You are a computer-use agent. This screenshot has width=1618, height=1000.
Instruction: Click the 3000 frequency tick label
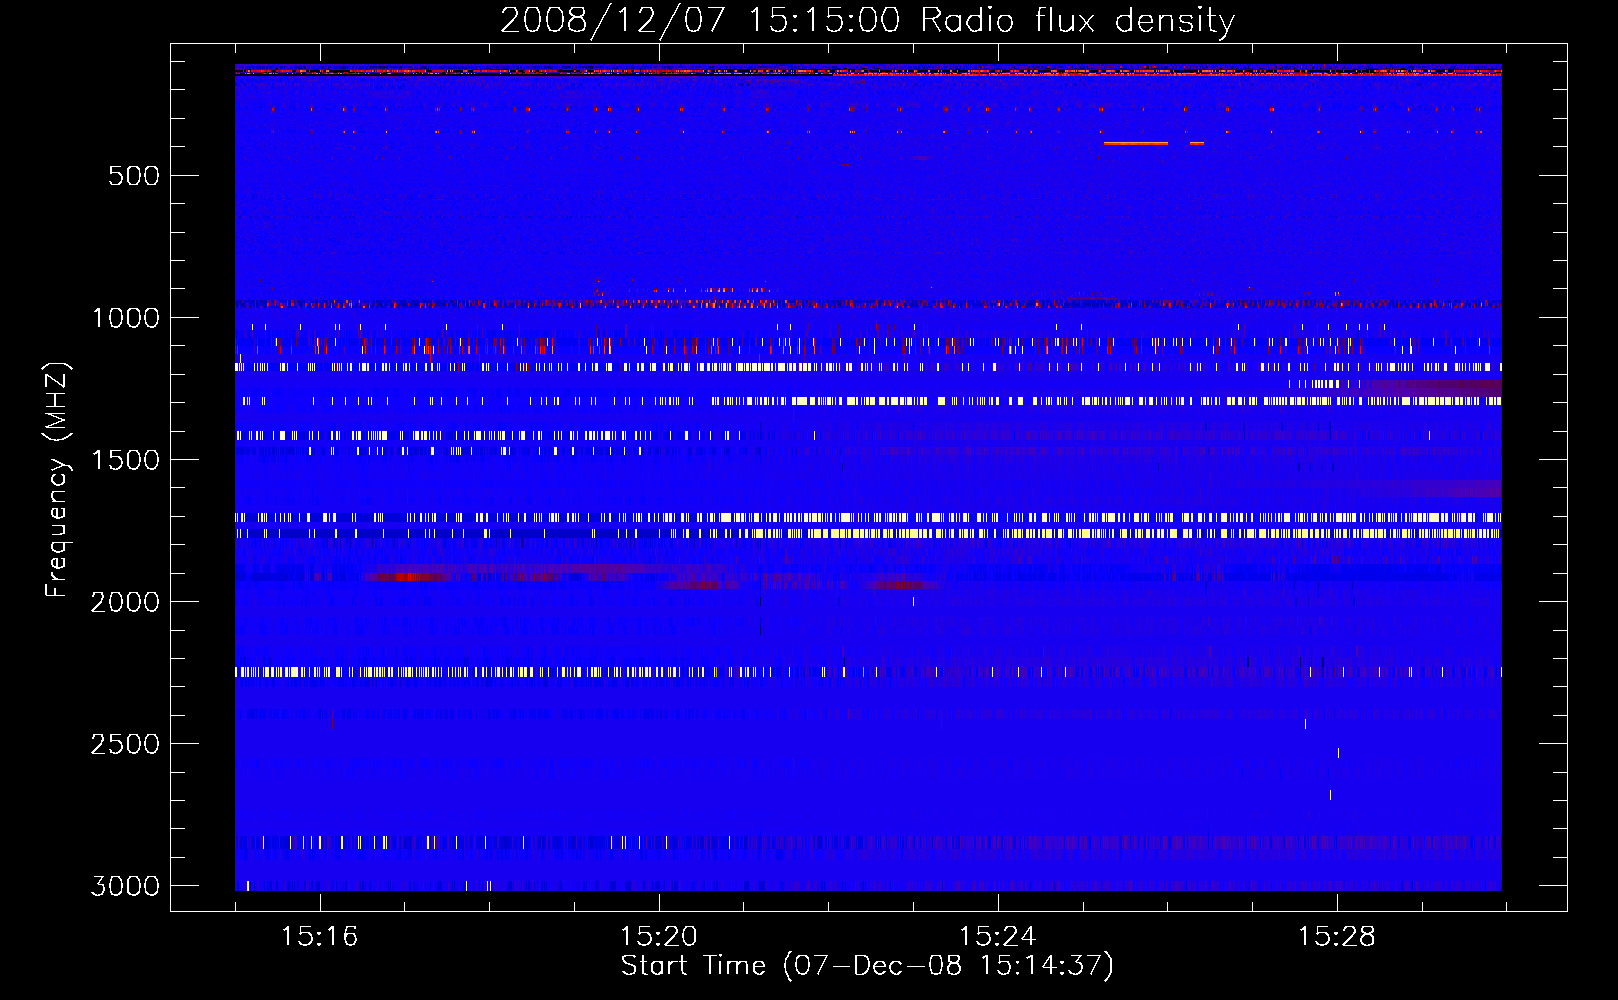point(125,886)
